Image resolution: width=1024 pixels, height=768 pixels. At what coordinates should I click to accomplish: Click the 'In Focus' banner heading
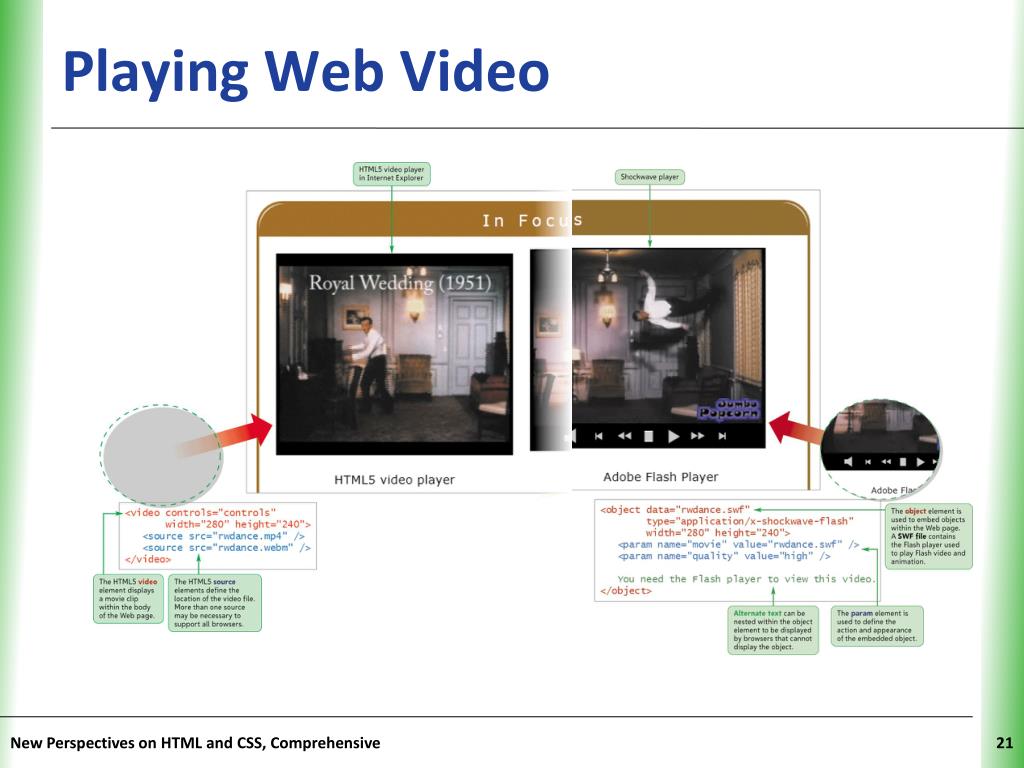(x=532, y=221)
